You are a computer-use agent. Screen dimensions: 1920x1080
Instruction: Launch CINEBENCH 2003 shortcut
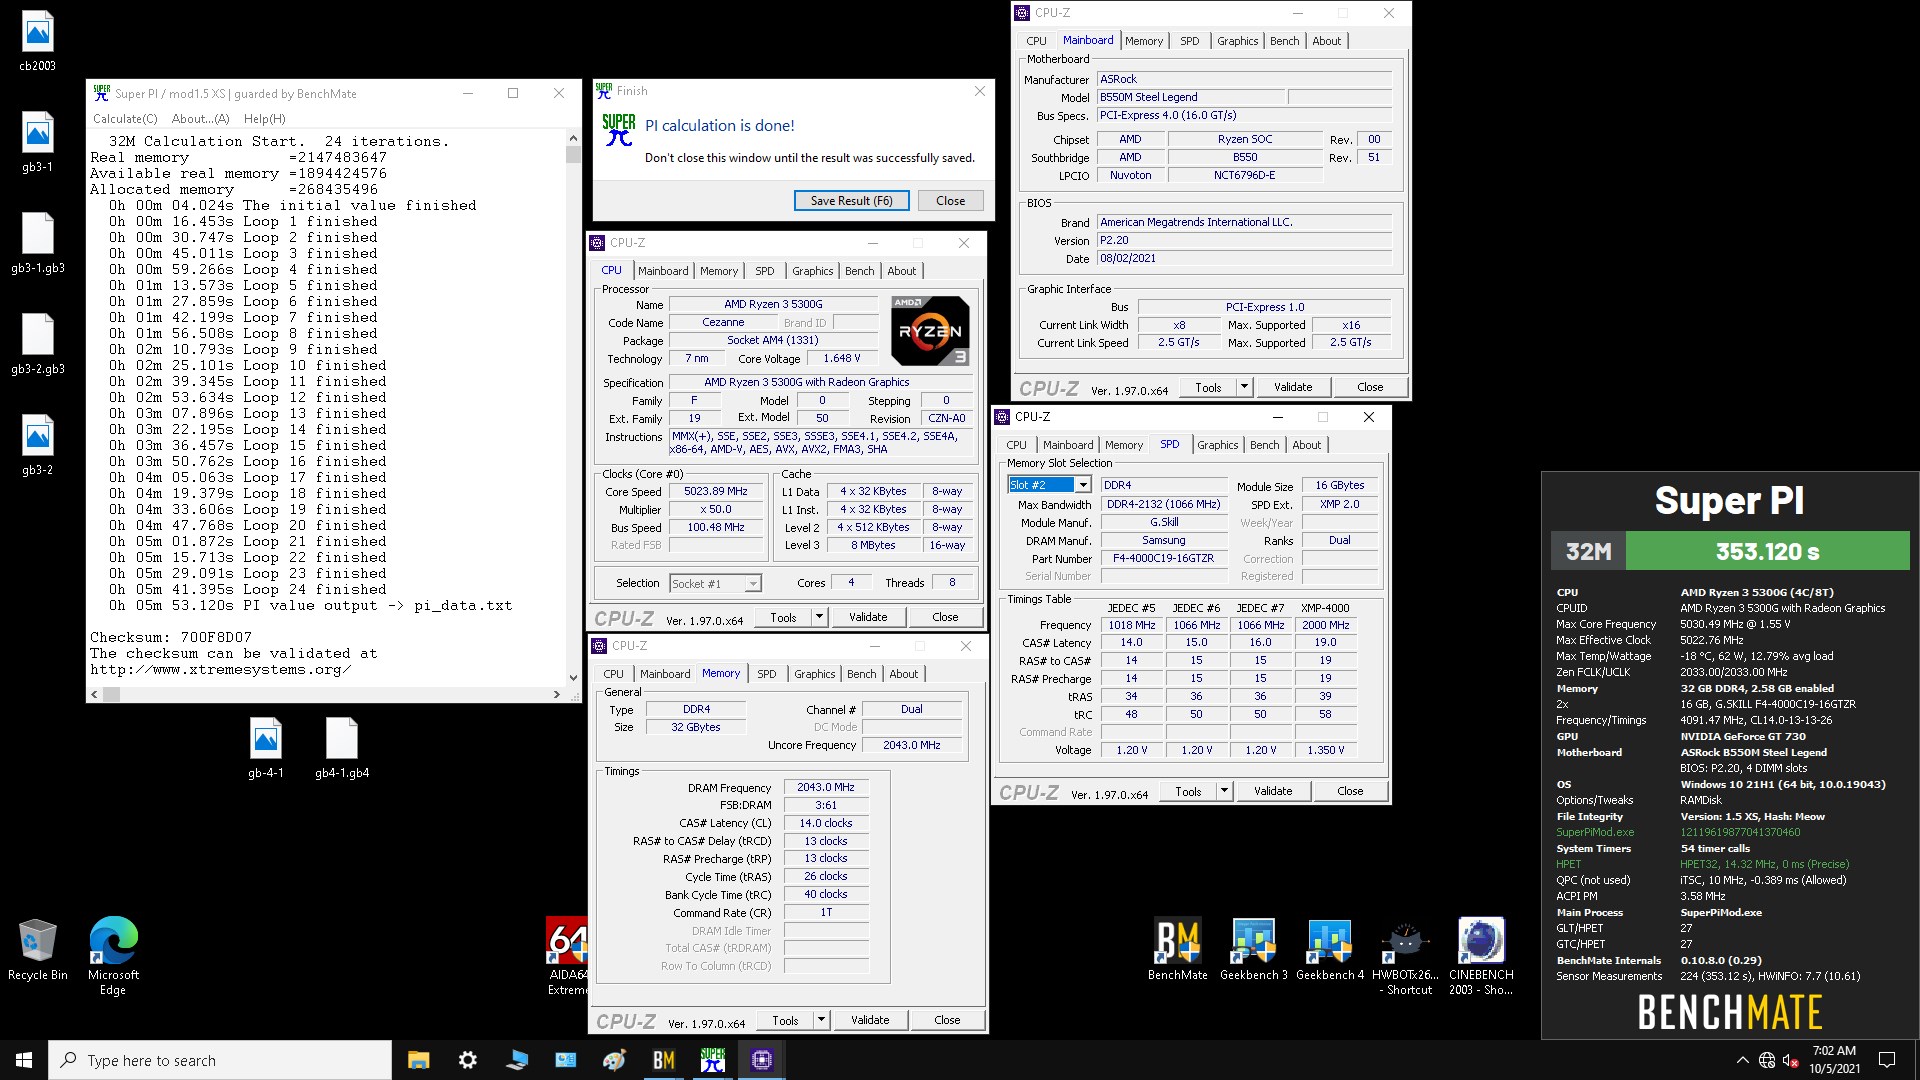tap(1481, 957)
